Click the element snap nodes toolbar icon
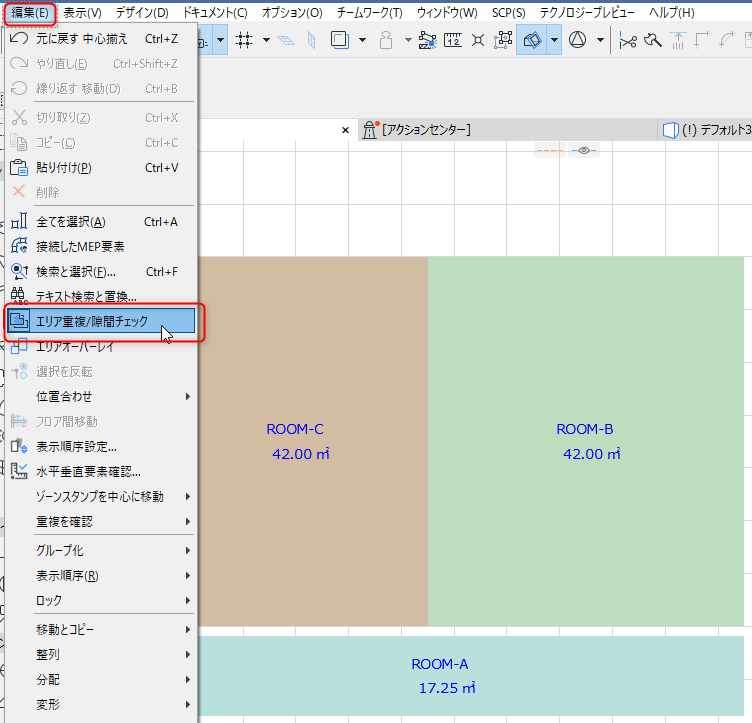Screen dimensions: 752x723 point(503,40)
